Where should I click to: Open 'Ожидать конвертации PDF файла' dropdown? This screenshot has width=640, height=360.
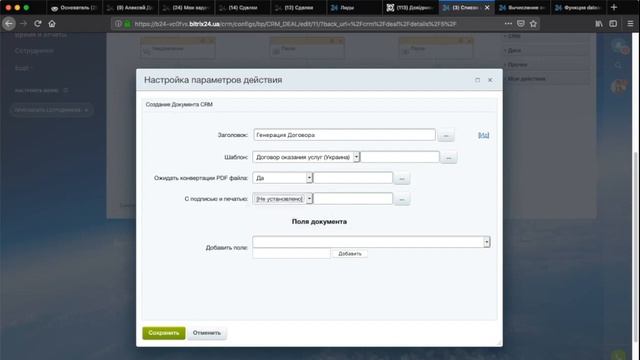click(282, 178)
